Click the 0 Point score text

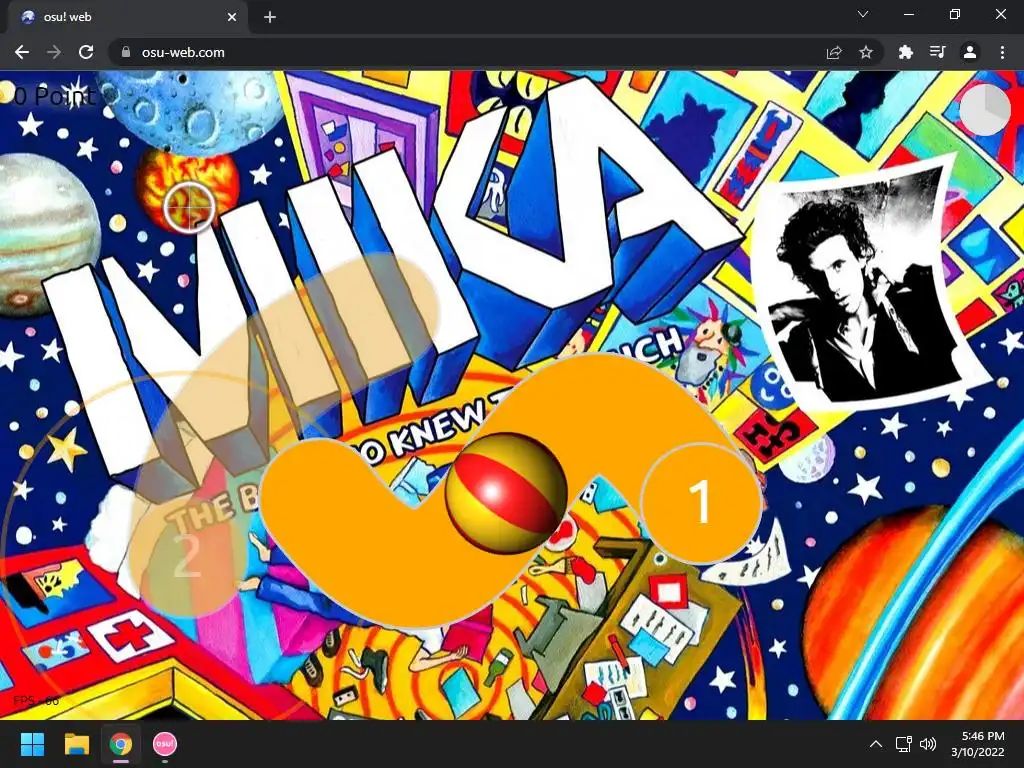[55, 96]
